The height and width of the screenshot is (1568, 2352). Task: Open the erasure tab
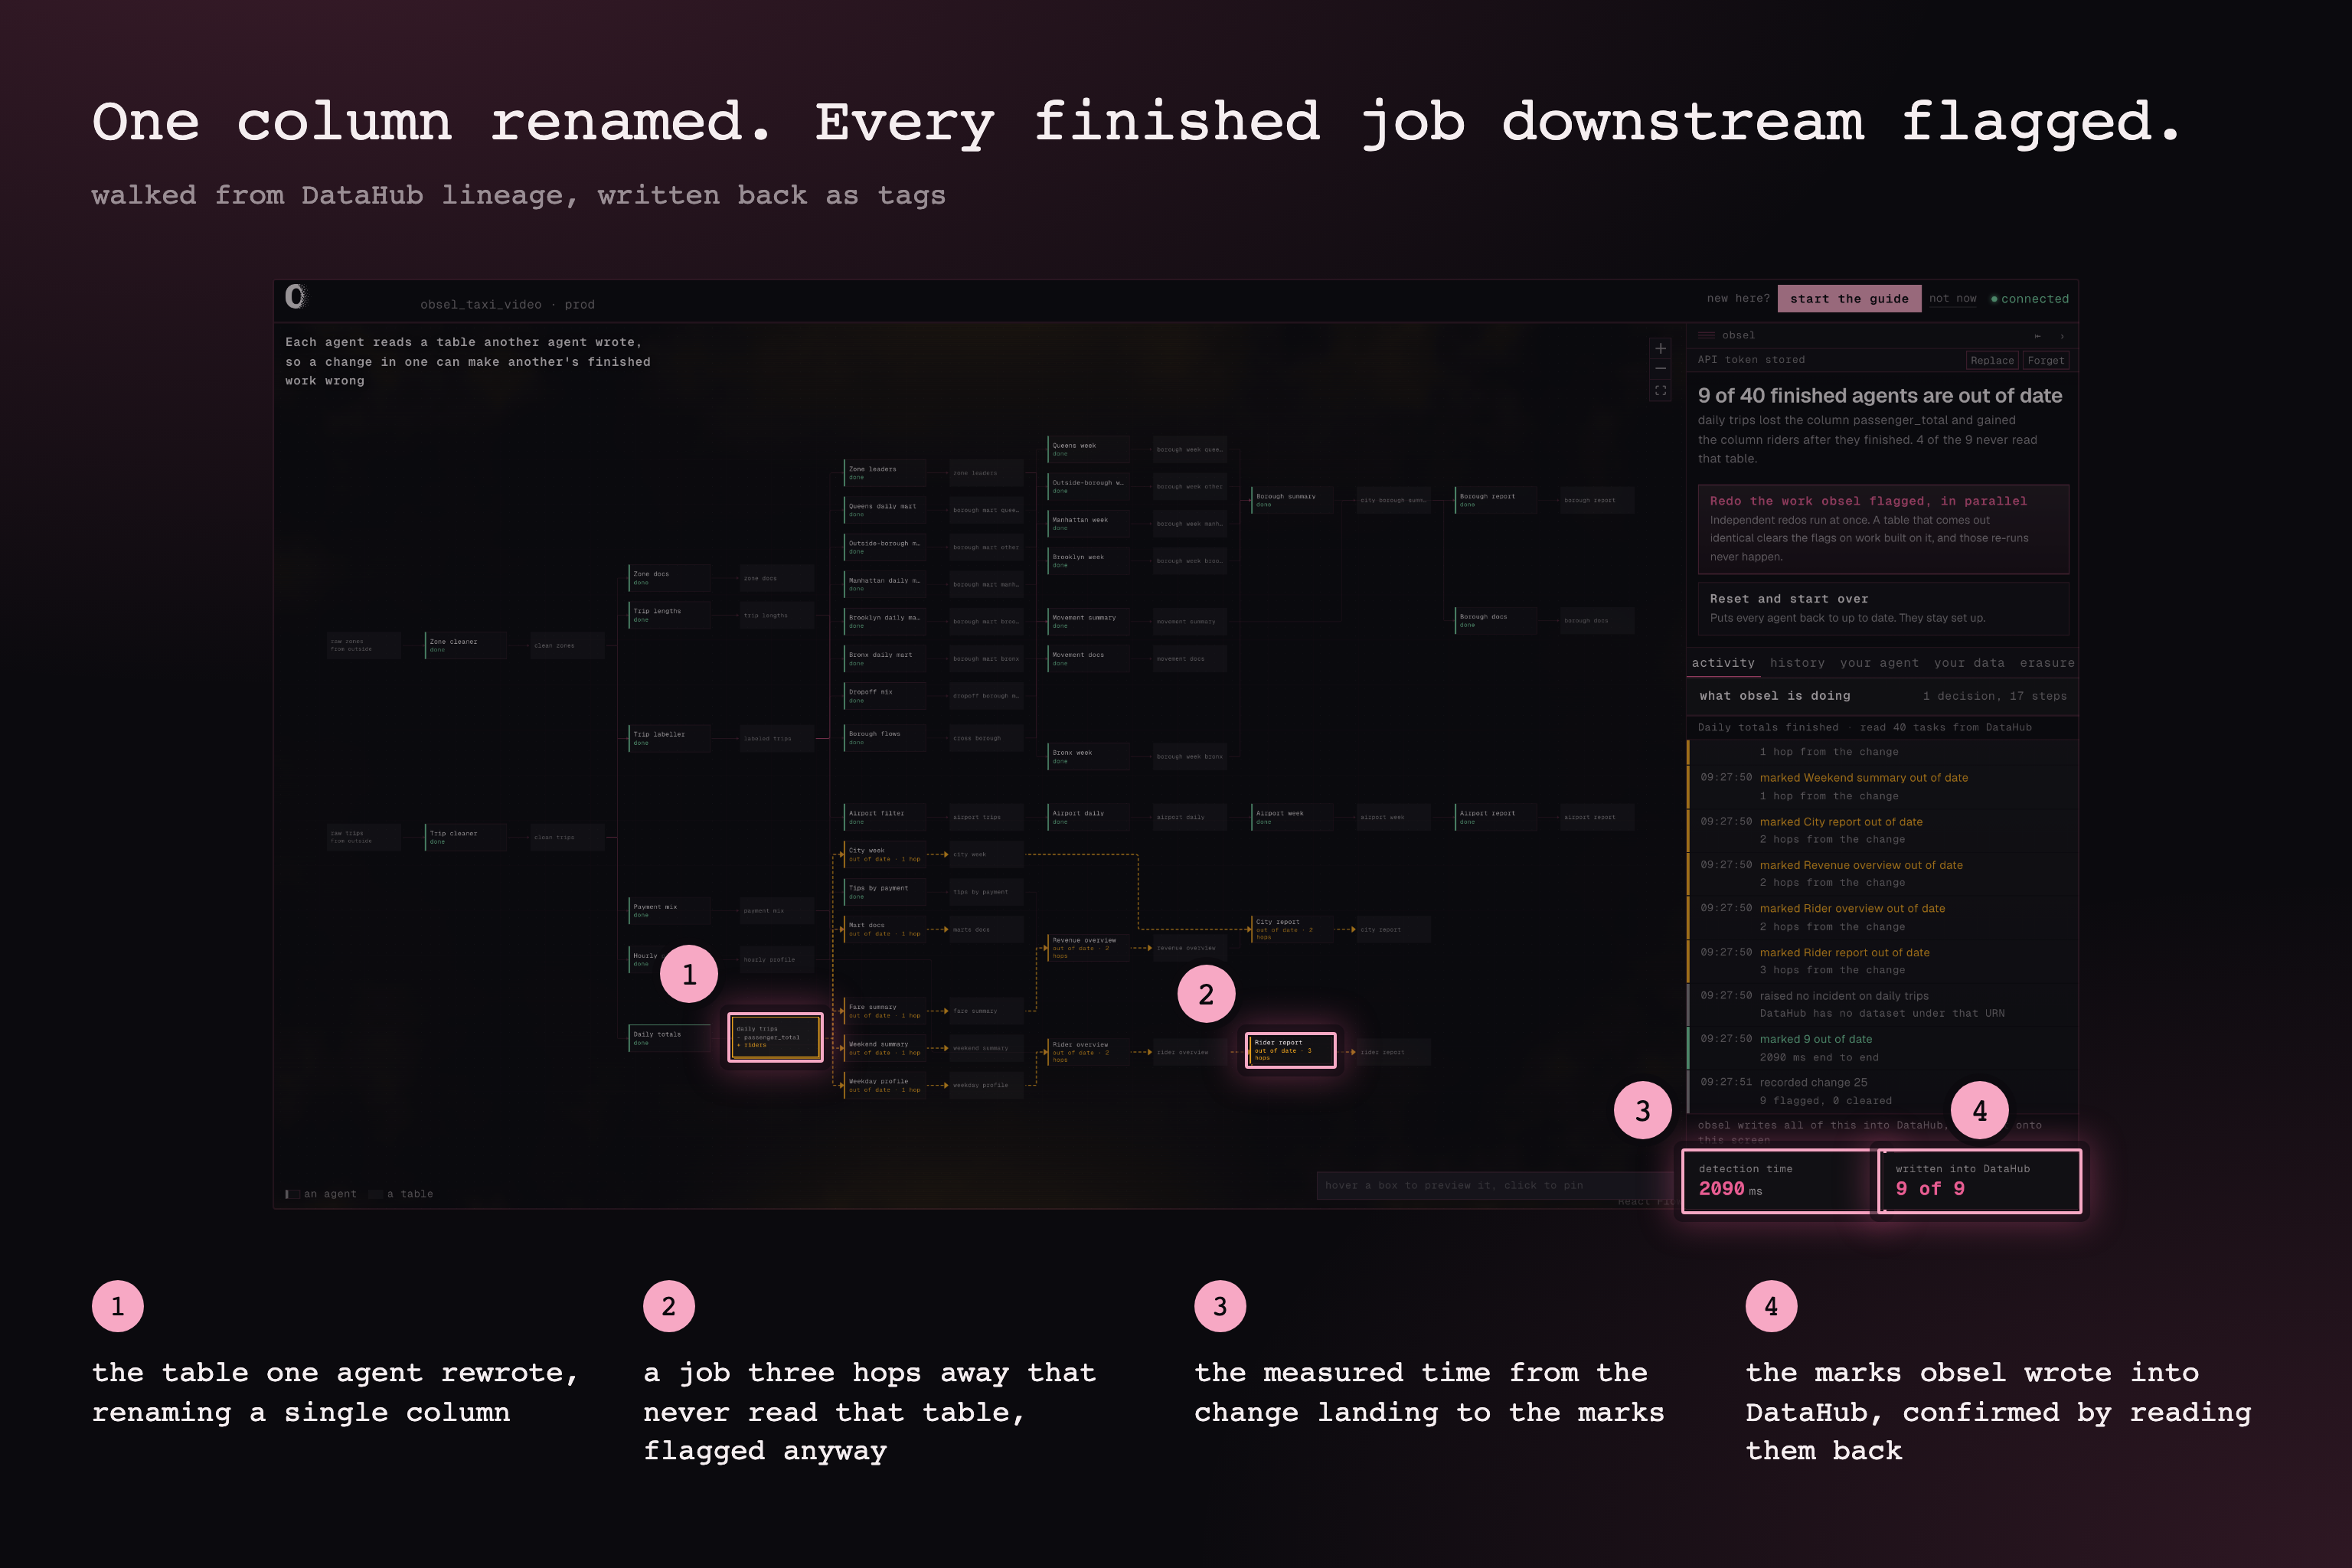click(2046, 662)
